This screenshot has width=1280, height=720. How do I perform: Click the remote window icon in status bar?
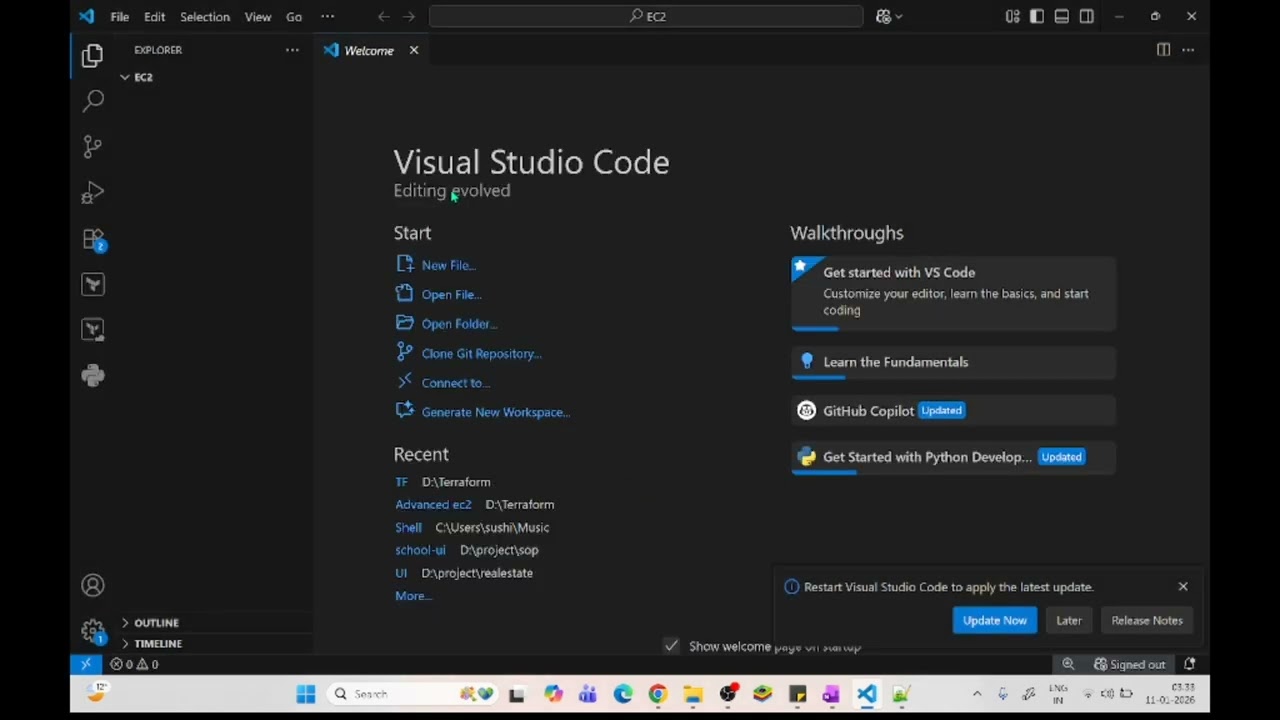tap(86, 664)
